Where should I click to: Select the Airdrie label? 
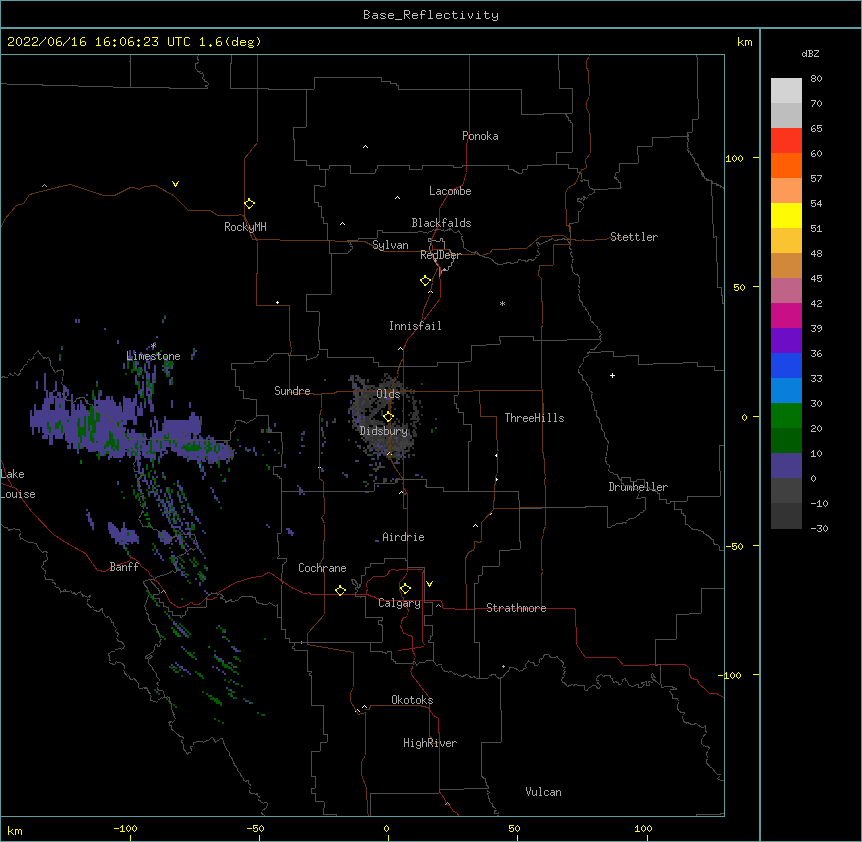point(403,537)
